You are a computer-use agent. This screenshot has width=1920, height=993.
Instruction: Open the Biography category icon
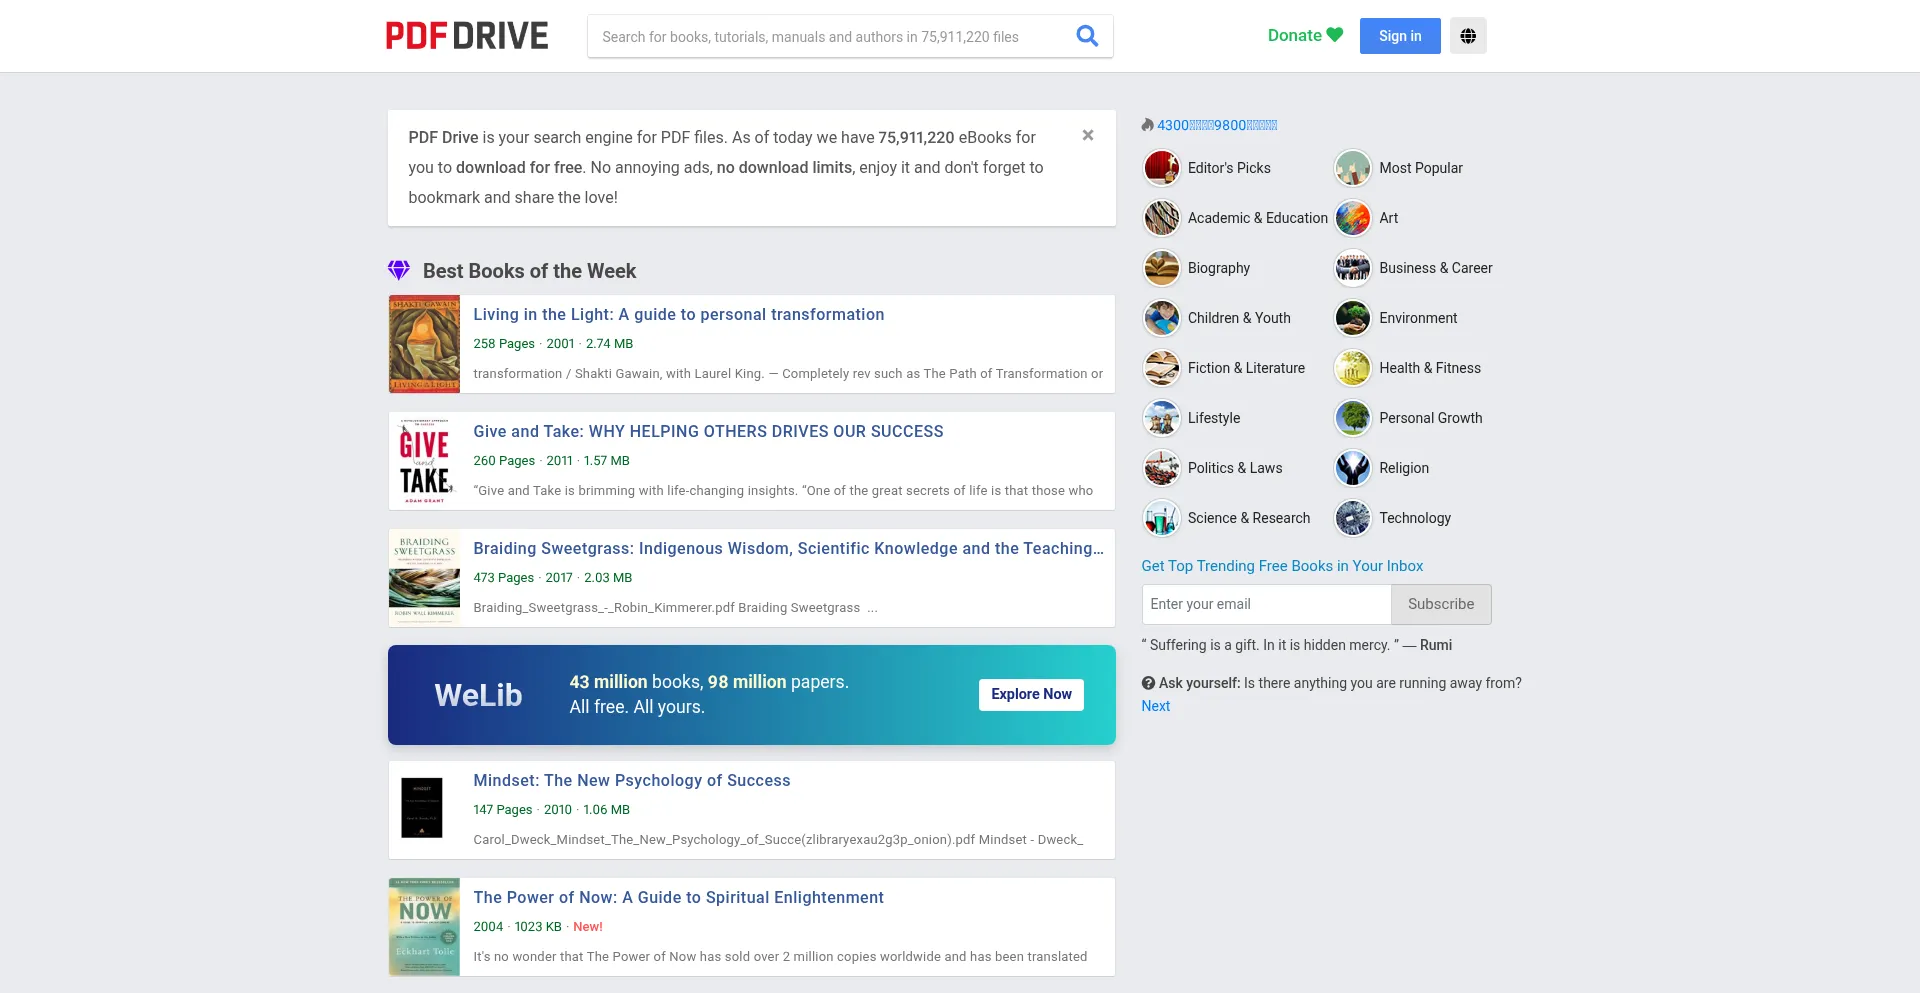[x=1162, y=268]
